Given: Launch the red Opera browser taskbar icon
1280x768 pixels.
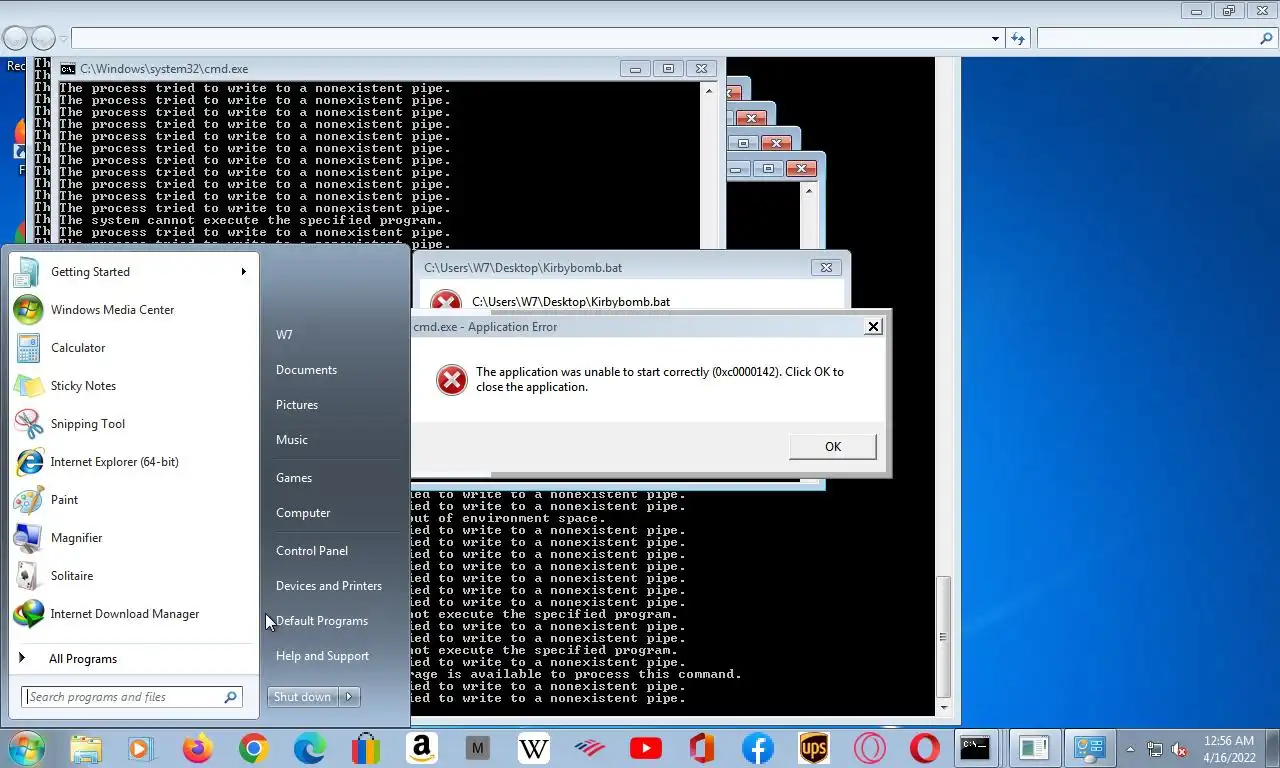Looking at the screenshot, I should [925, 748].
